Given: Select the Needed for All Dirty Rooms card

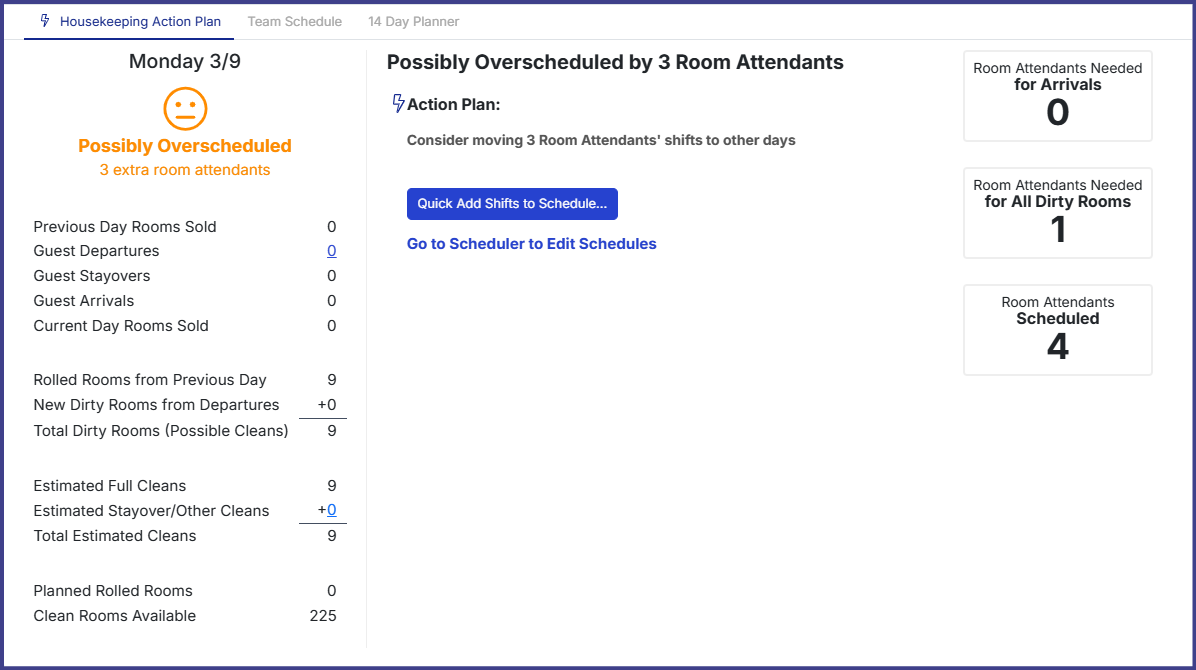Looking at the screenshot, I should coord(1057,213).
